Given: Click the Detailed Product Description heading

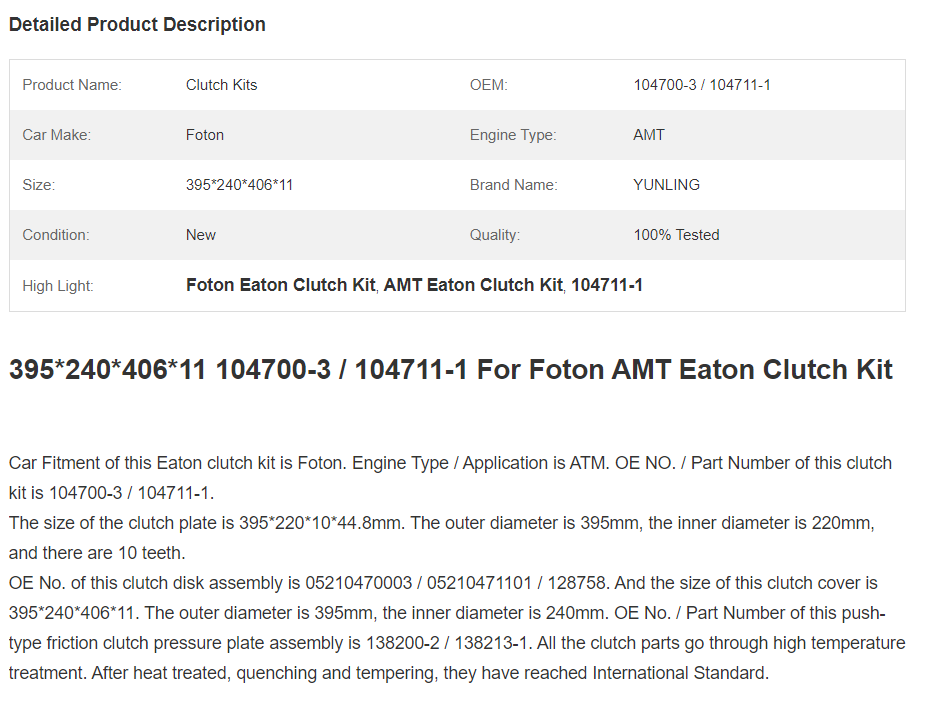Looking at the screenshot, I should tap(137, 25).
